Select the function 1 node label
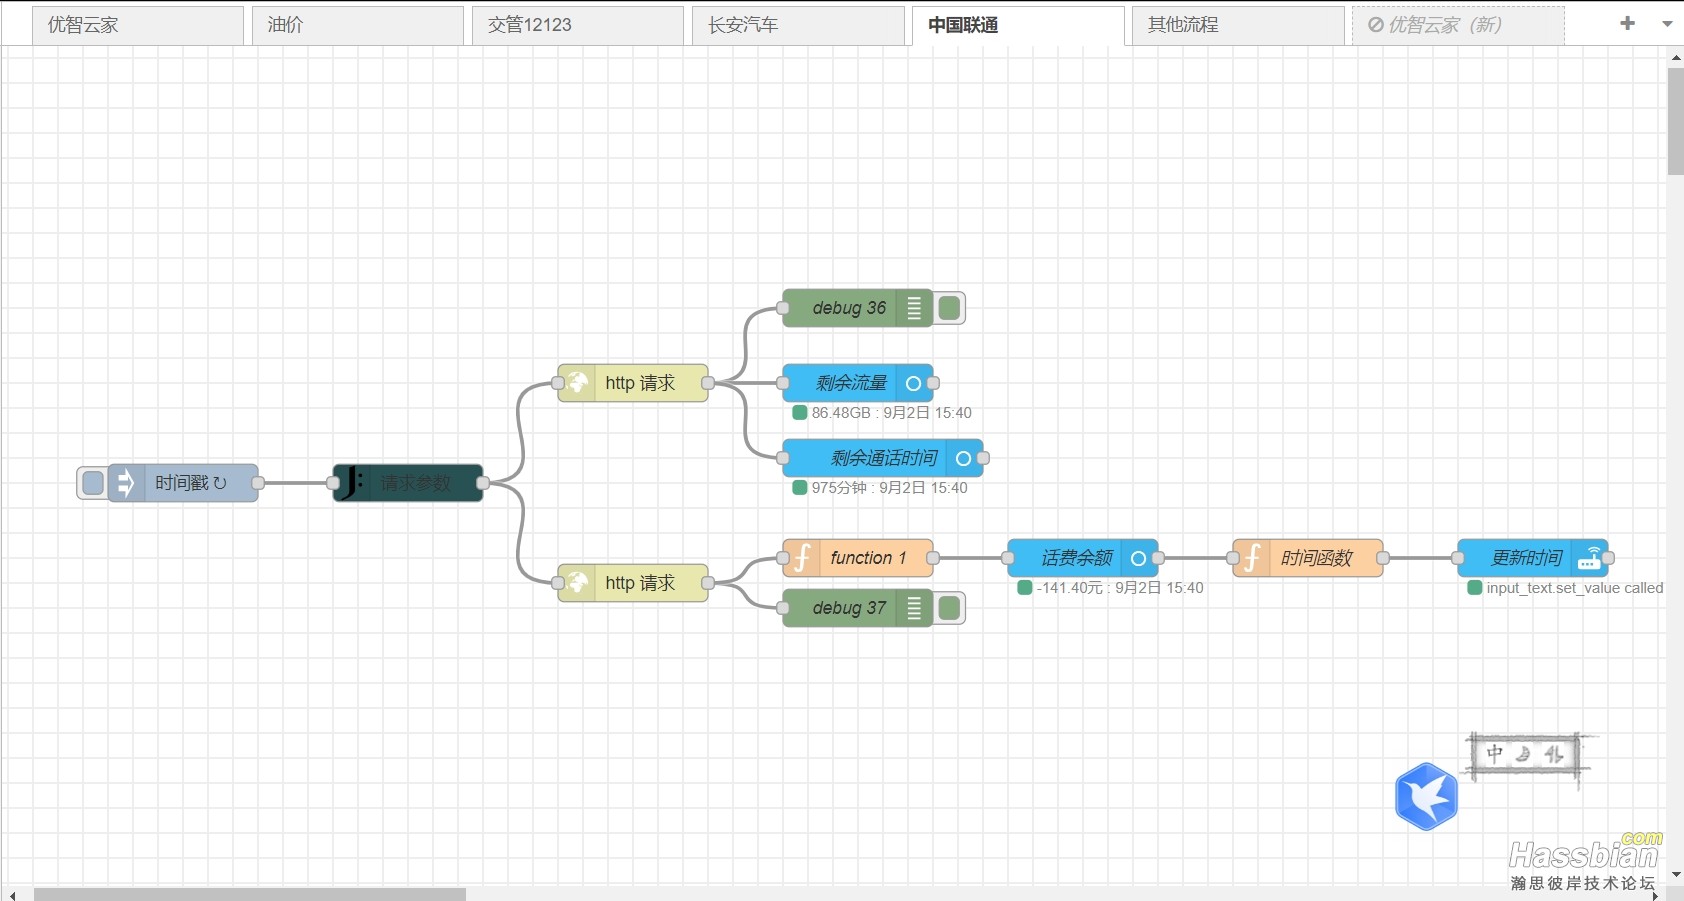Image resolution: width=1684 pixels, height=901 pixels. [x=868, y=558]
